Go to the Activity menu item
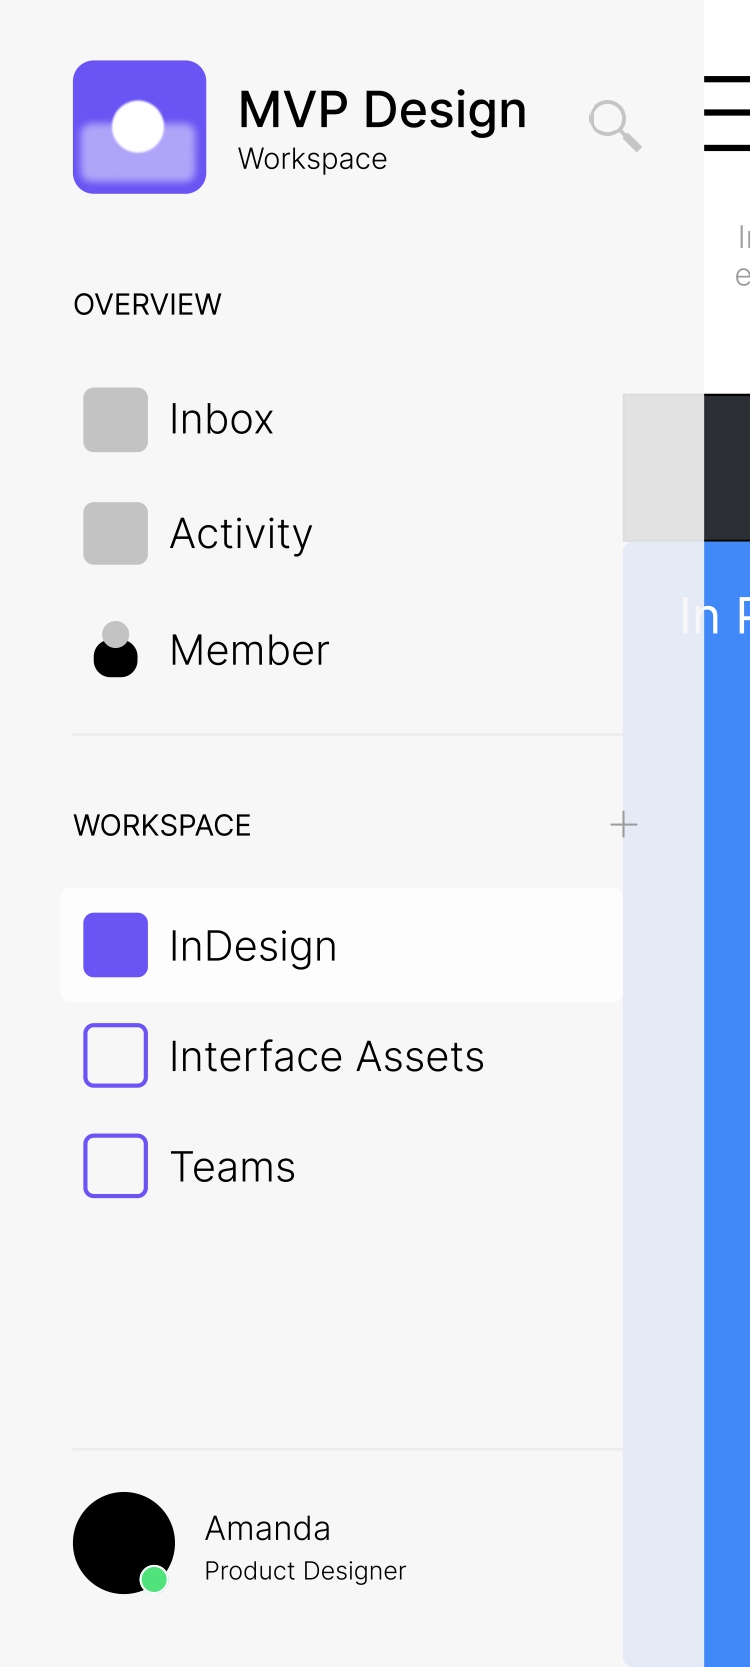 (x=241, y=534)
